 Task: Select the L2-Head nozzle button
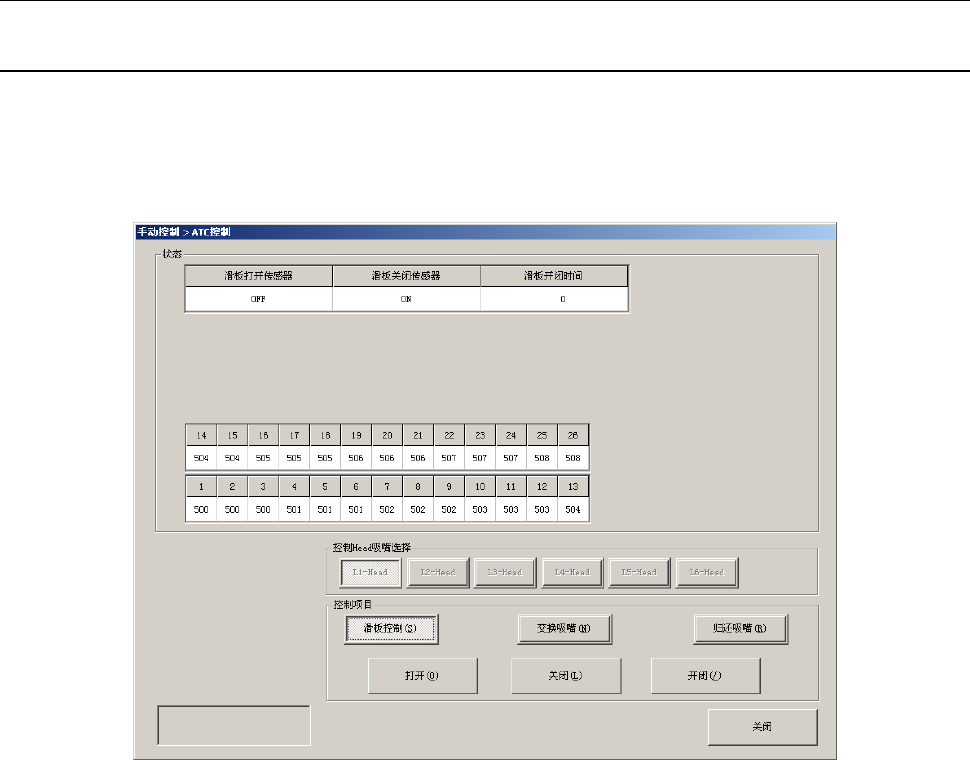point(438,573)
